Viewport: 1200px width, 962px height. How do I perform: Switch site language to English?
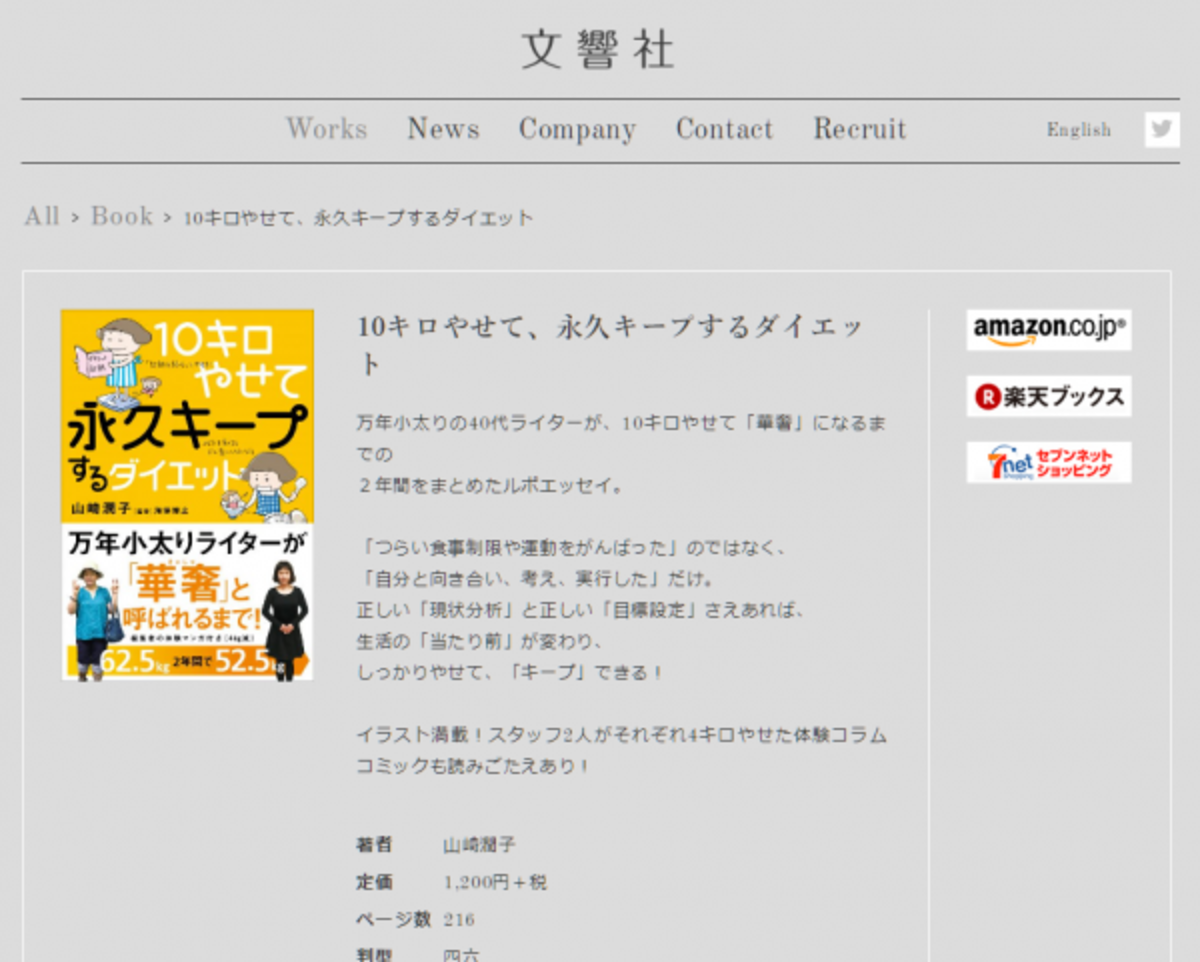pos(1078,129)
